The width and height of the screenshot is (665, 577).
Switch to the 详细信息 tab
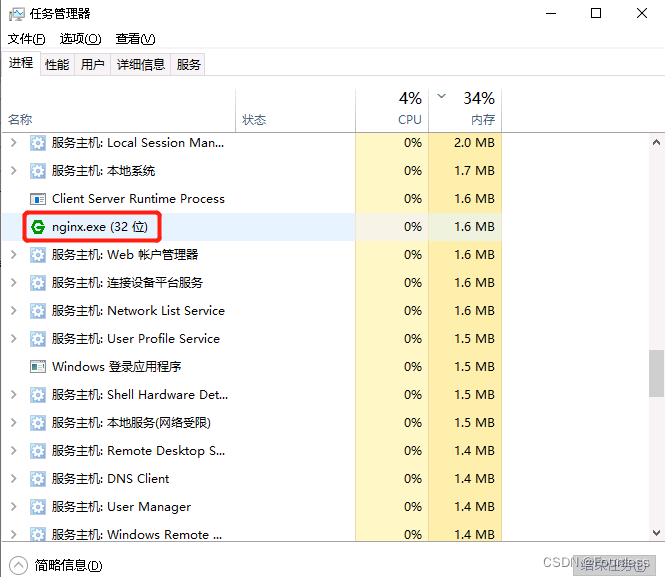click(x=140, y=64)
